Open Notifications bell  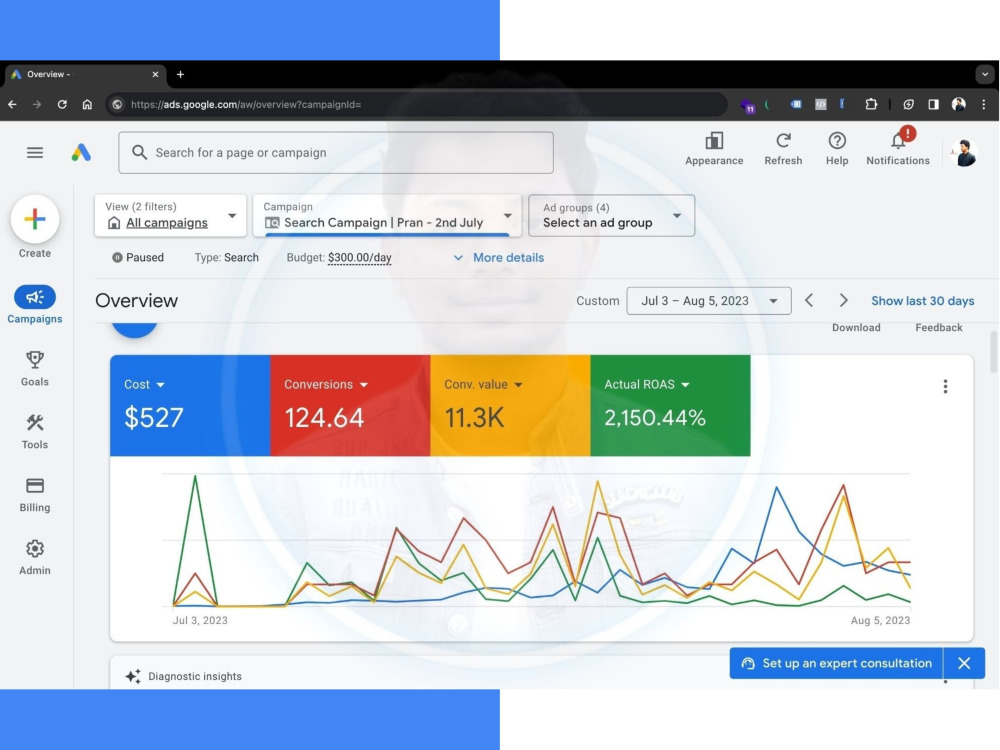(898, 147)
